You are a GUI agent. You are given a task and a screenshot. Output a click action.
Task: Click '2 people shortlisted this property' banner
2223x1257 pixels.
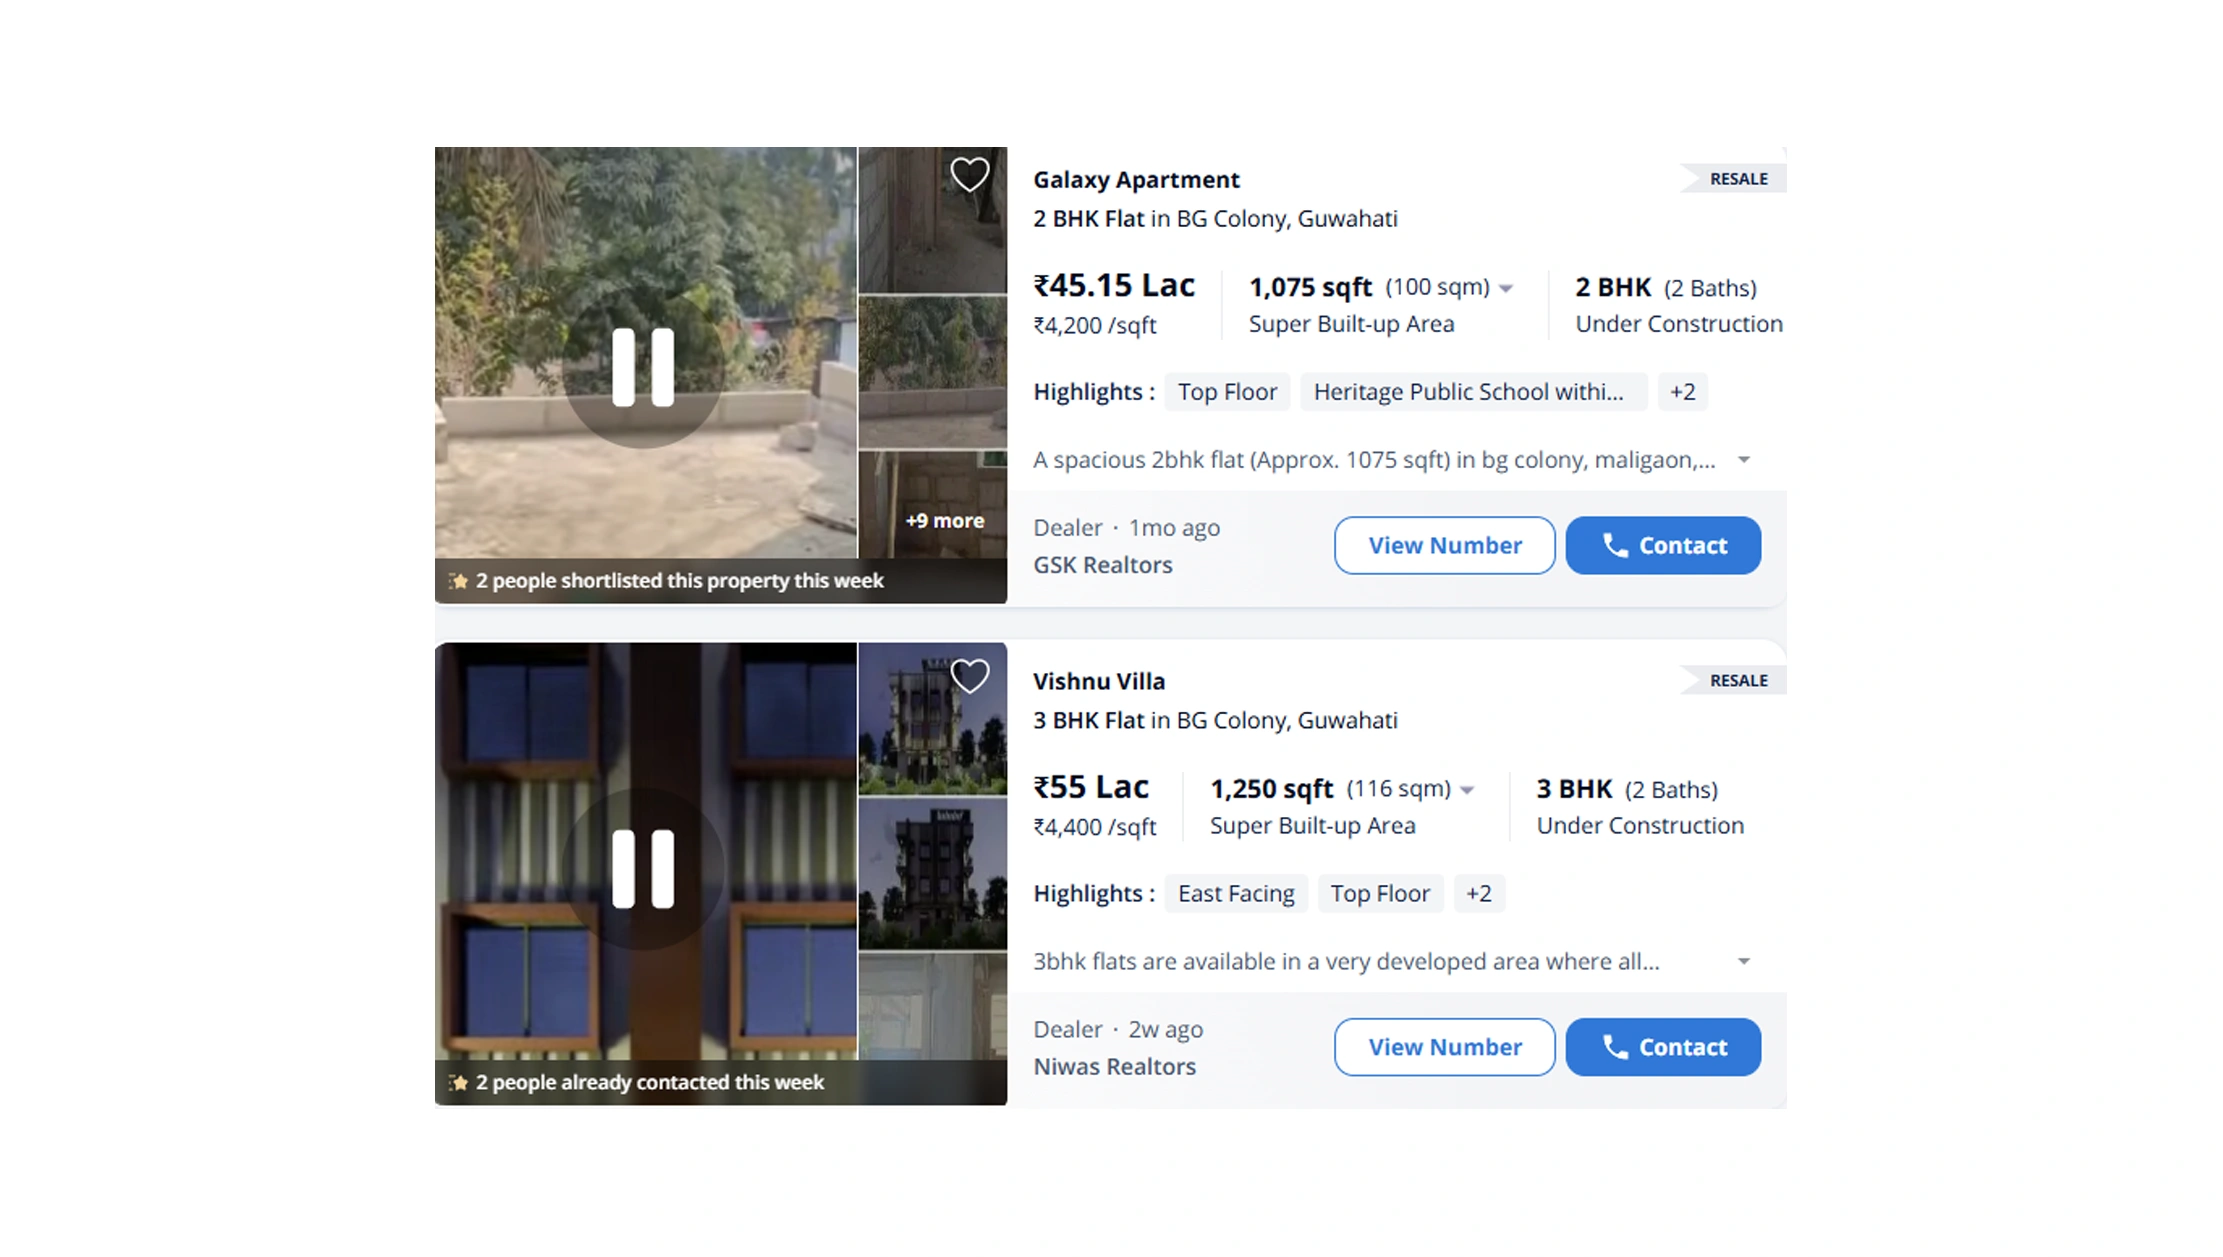(x=720, y=581)
